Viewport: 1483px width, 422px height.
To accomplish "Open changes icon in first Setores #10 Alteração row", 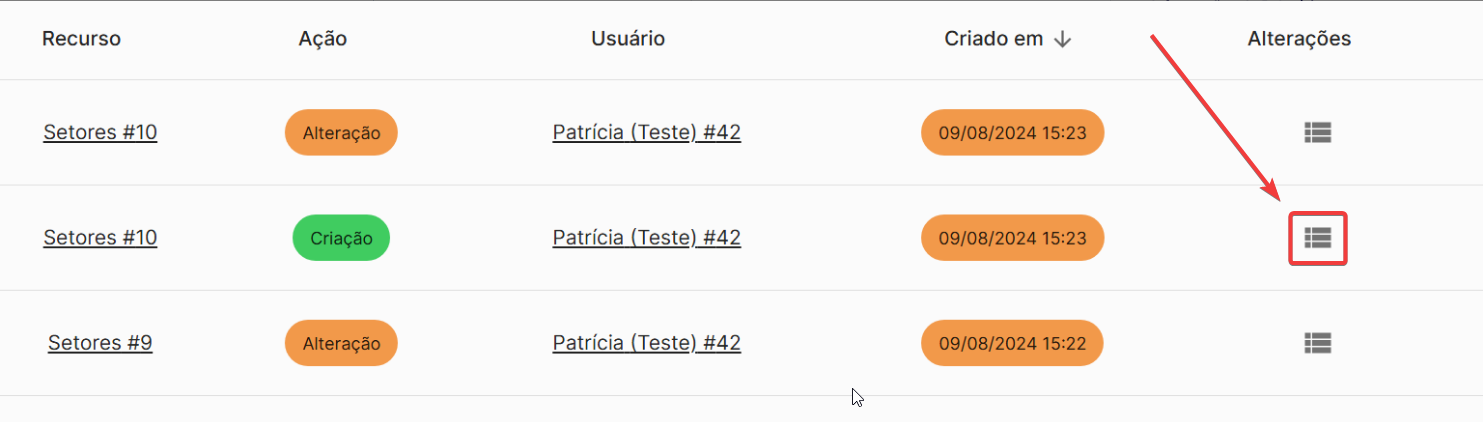I will (1318, 132).
